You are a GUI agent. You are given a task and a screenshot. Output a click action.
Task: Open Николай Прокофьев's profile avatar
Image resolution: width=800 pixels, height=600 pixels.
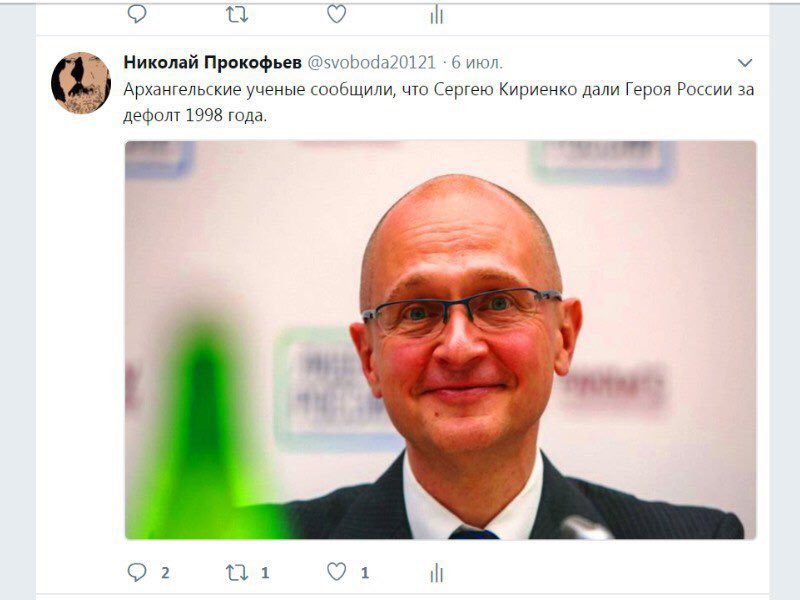coord(81,83)
